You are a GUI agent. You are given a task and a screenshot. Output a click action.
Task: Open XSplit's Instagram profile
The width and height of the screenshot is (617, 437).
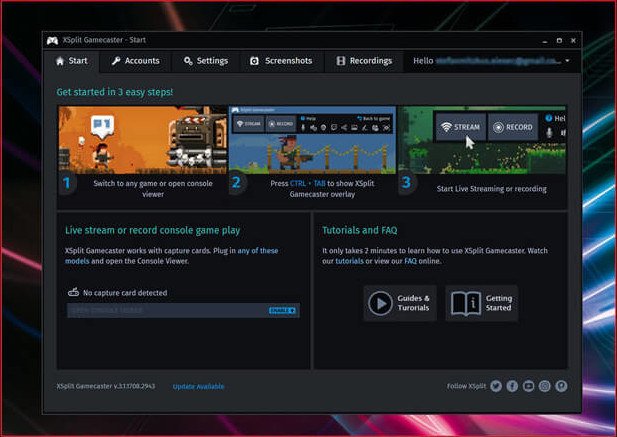[x=545, y=386]
